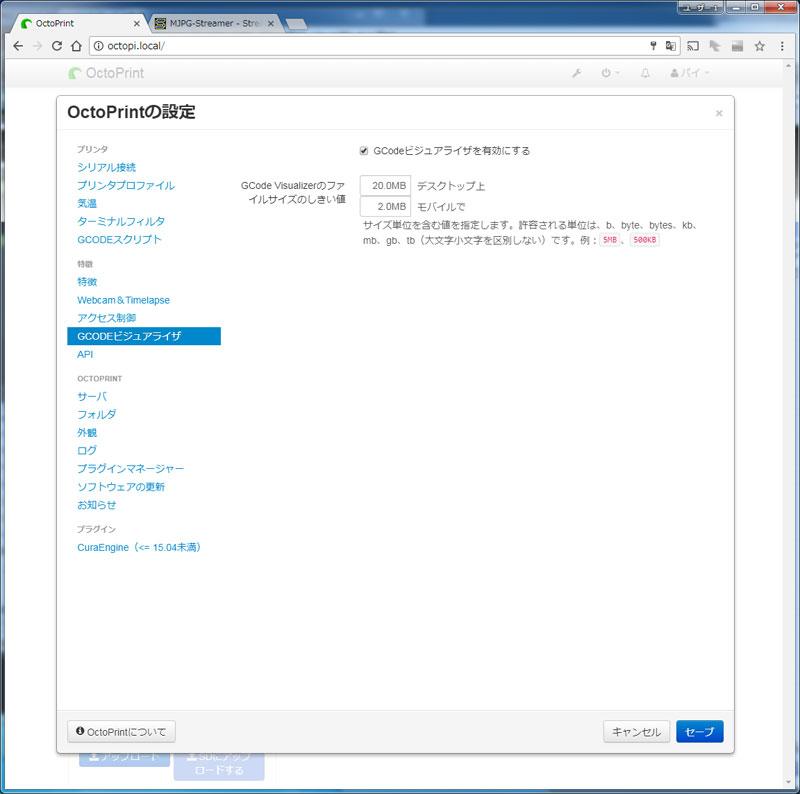Screen dimensions: 800x794
Task: Open ソフトウェアの更新 section
Action: tap(121, 487)
